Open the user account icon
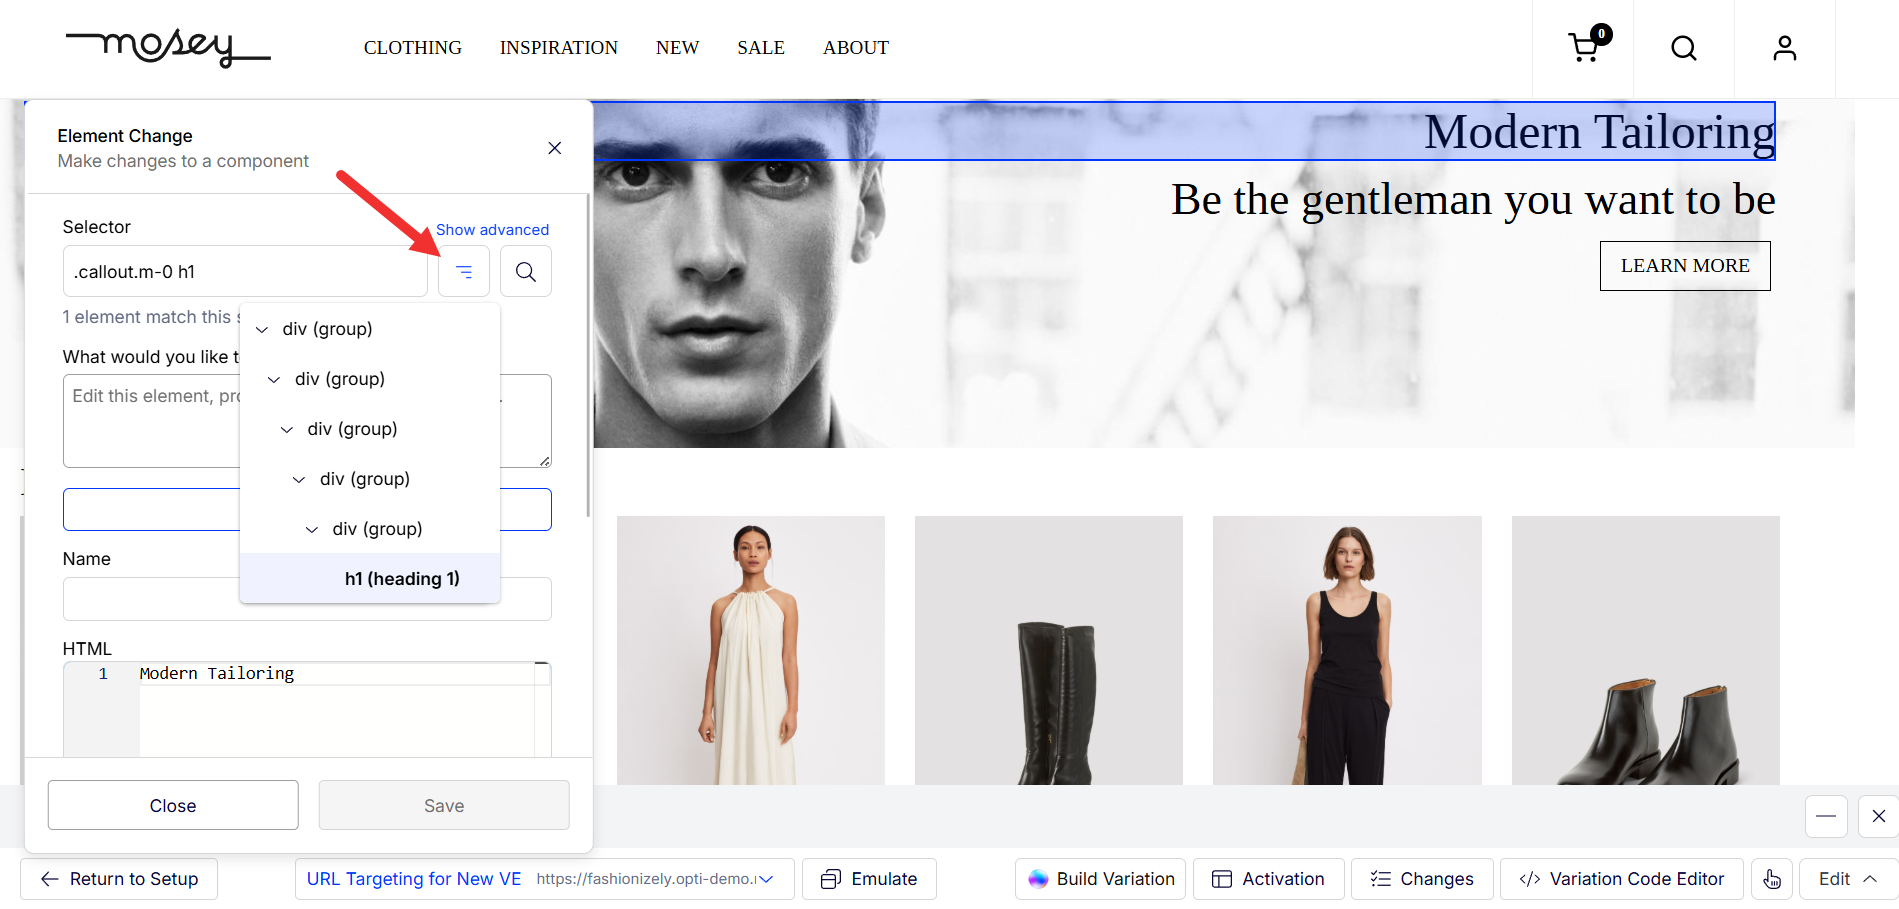The image size is (1899, 909). pos(1784,48)
